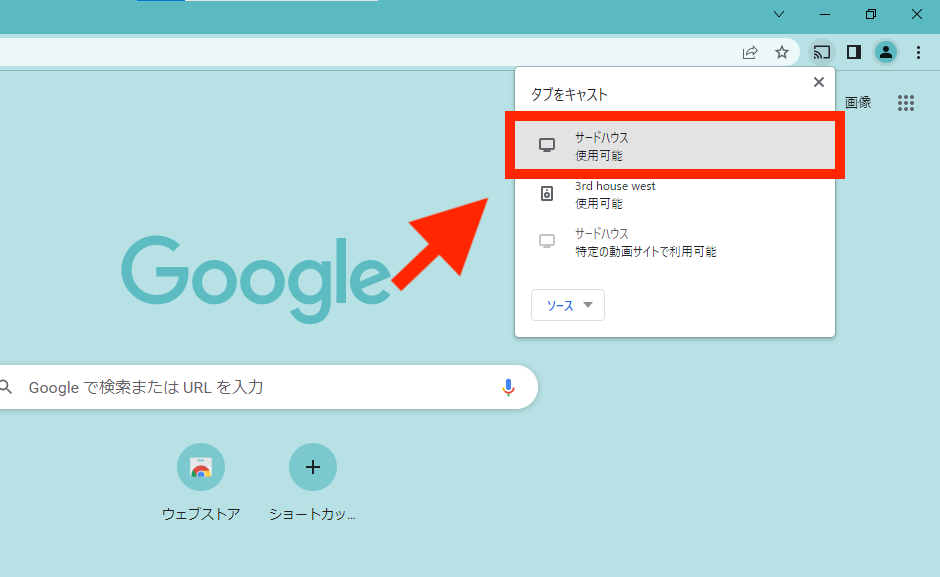
Task: Click the Google logo
Action: tap(257, 279)
